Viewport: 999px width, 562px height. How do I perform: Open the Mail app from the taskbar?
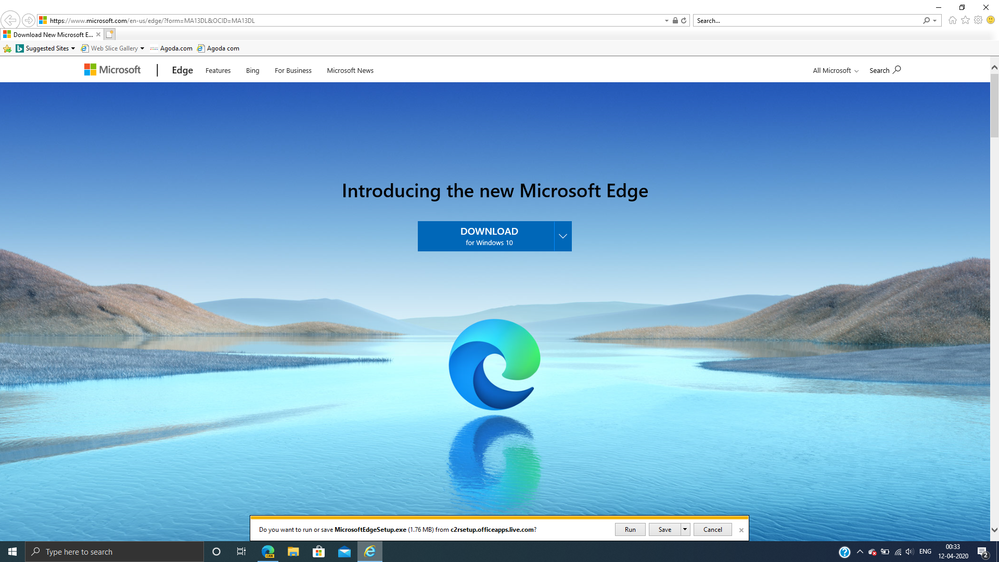click(x=344, y=552)
